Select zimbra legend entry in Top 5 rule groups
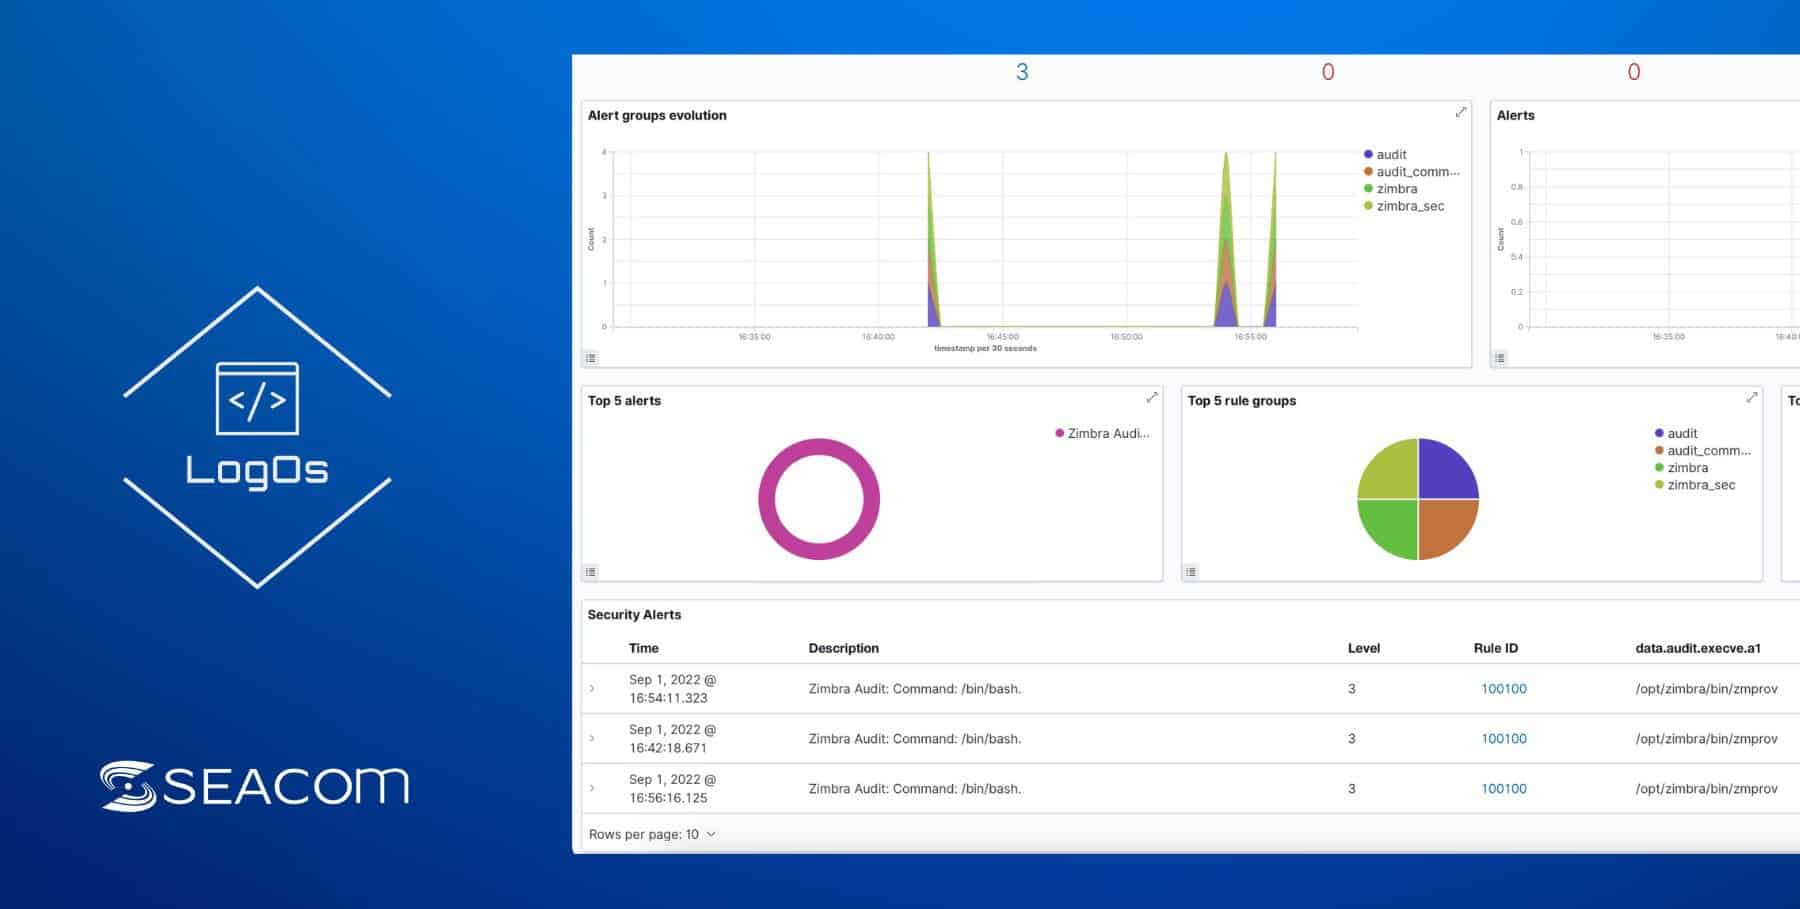The width and height of the screenshot is (1800, 909). pyautogui.click(x=1681, y=468)
